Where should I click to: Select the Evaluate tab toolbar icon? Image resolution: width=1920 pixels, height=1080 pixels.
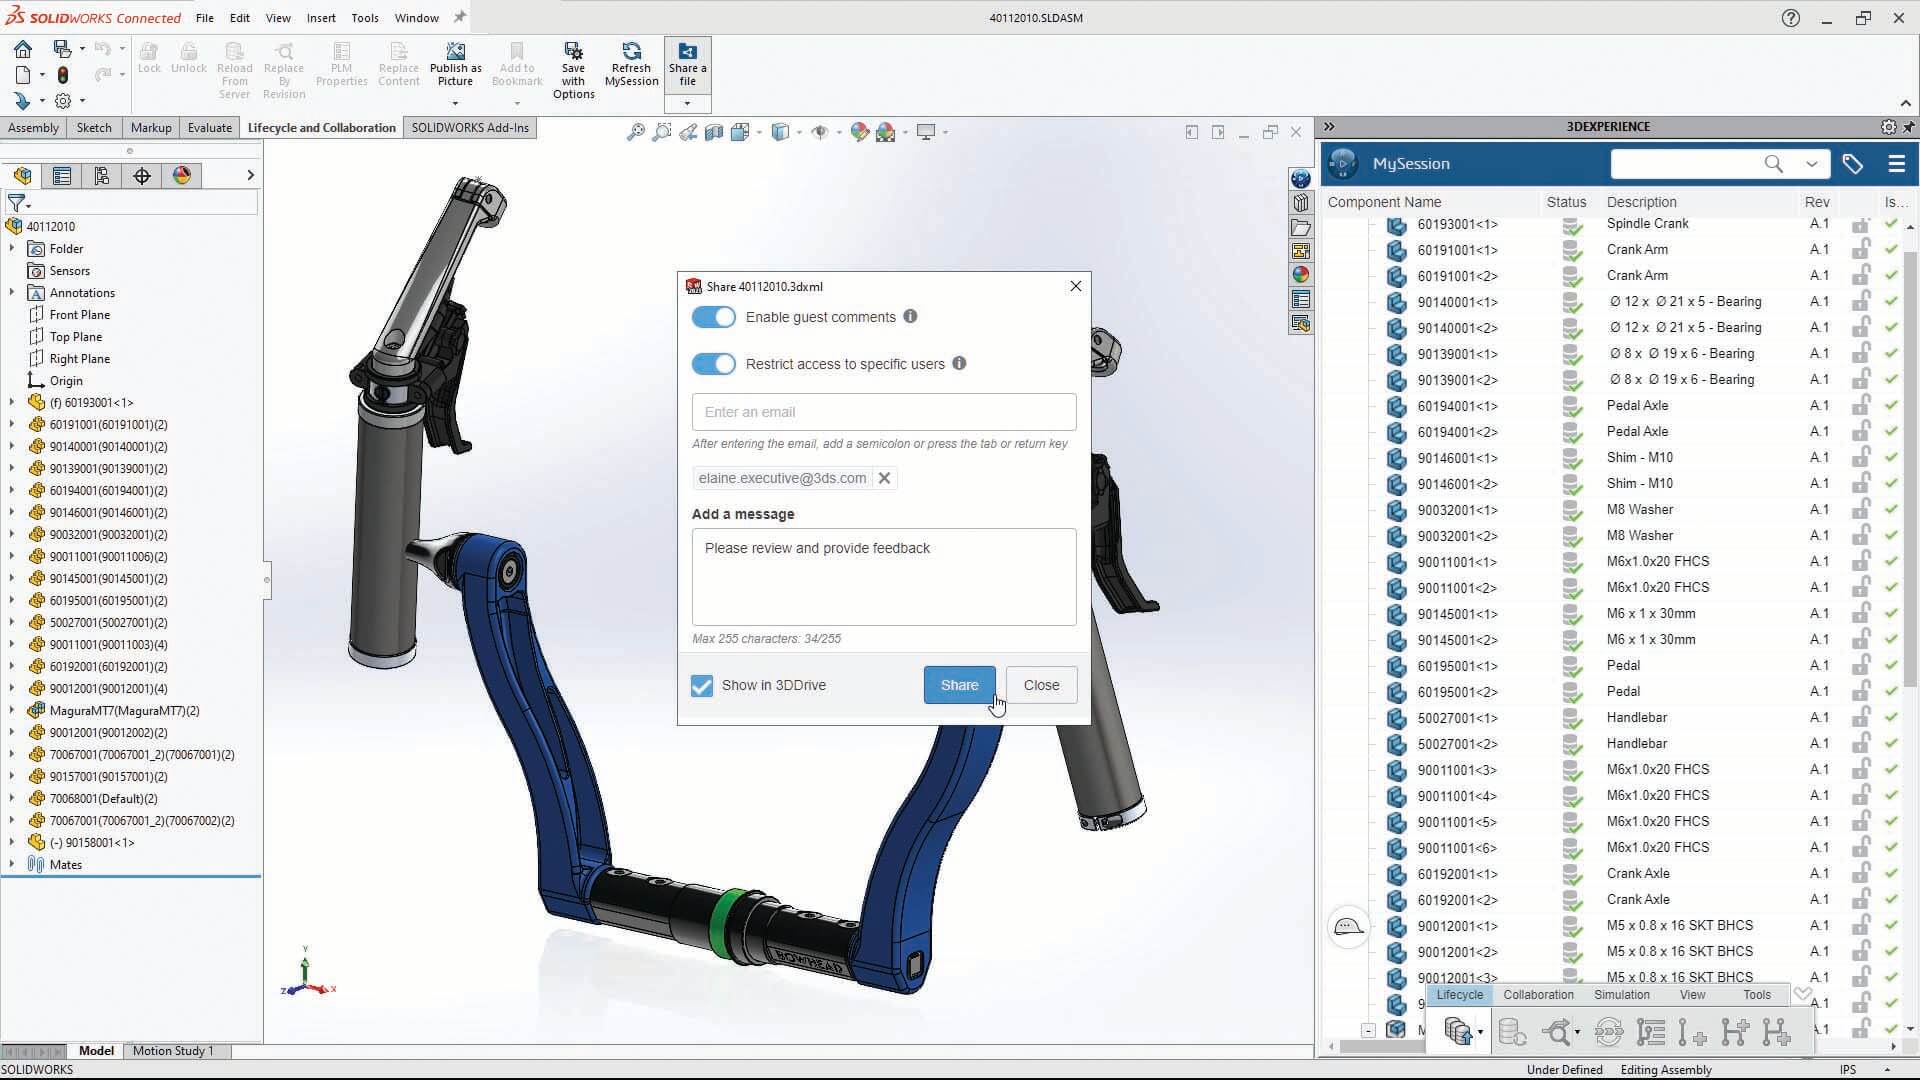pos(208,127)
